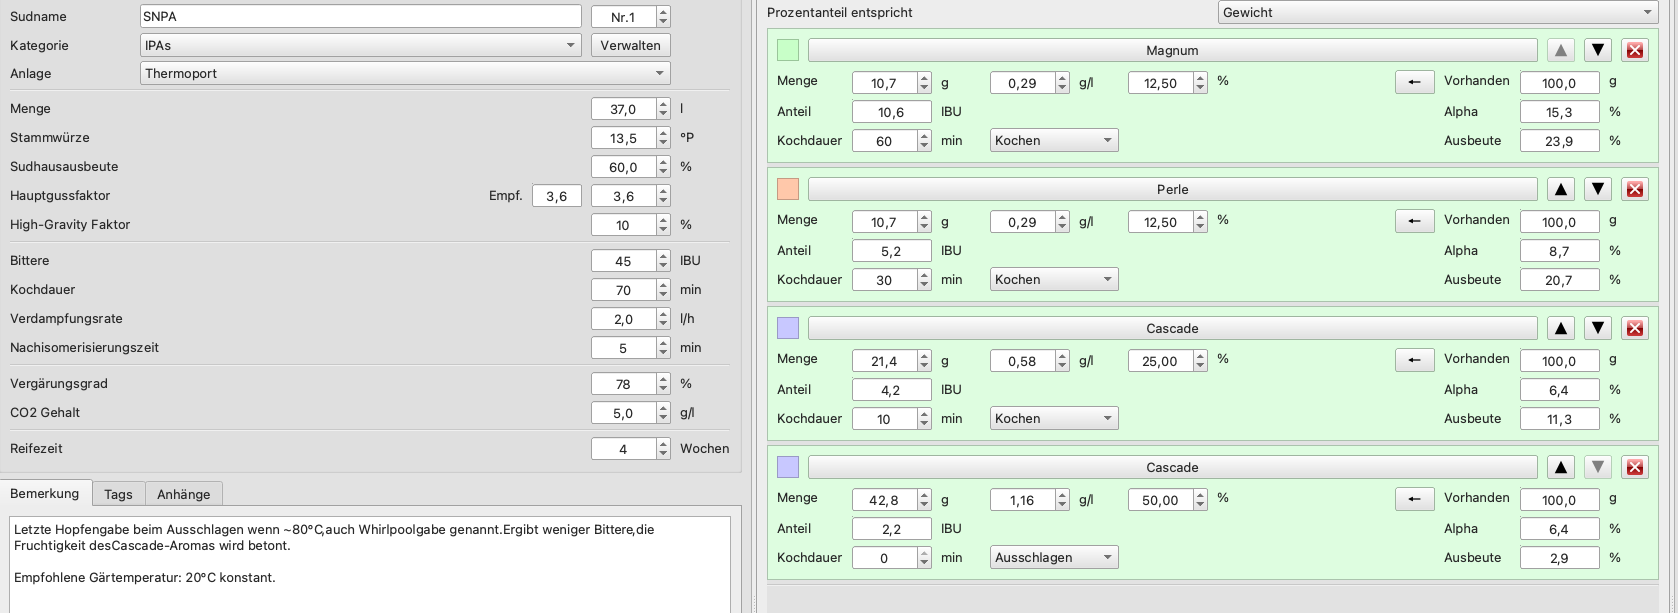The image size is (1678, 613).
Task: Change the Ausschlagen timing dropdown
Action: (1054, 557)
